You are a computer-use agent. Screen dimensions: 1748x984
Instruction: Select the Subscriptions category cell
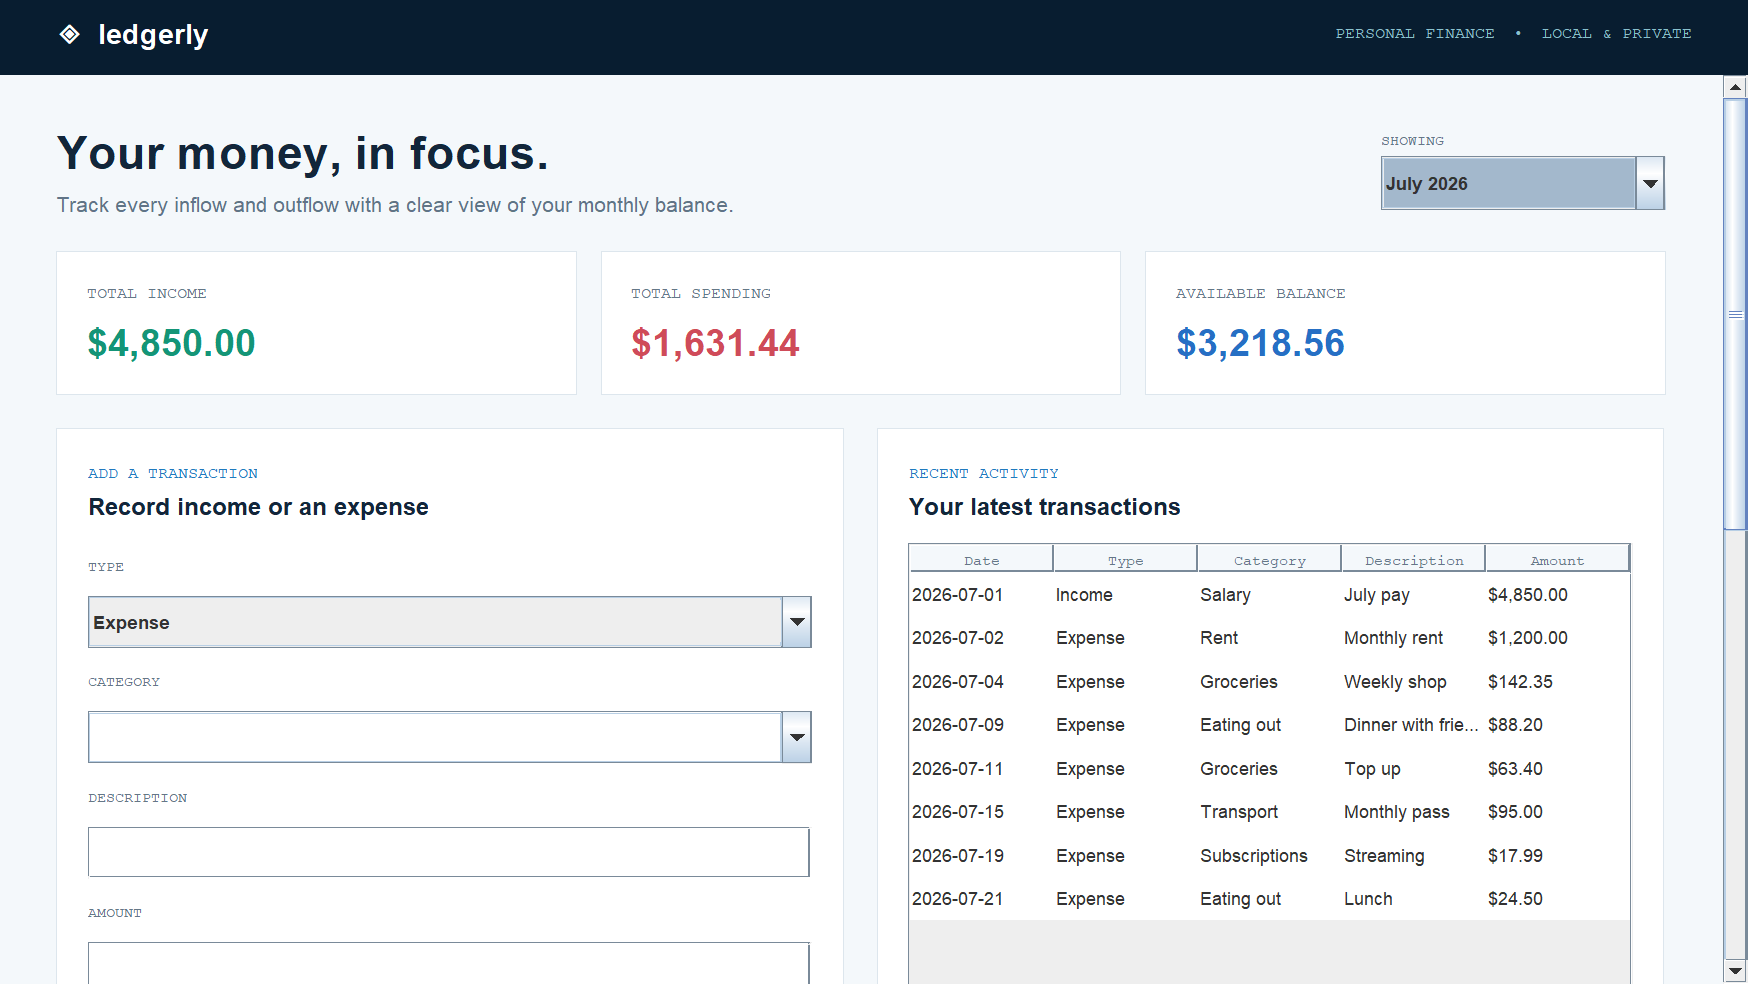tap(1269, 856)
